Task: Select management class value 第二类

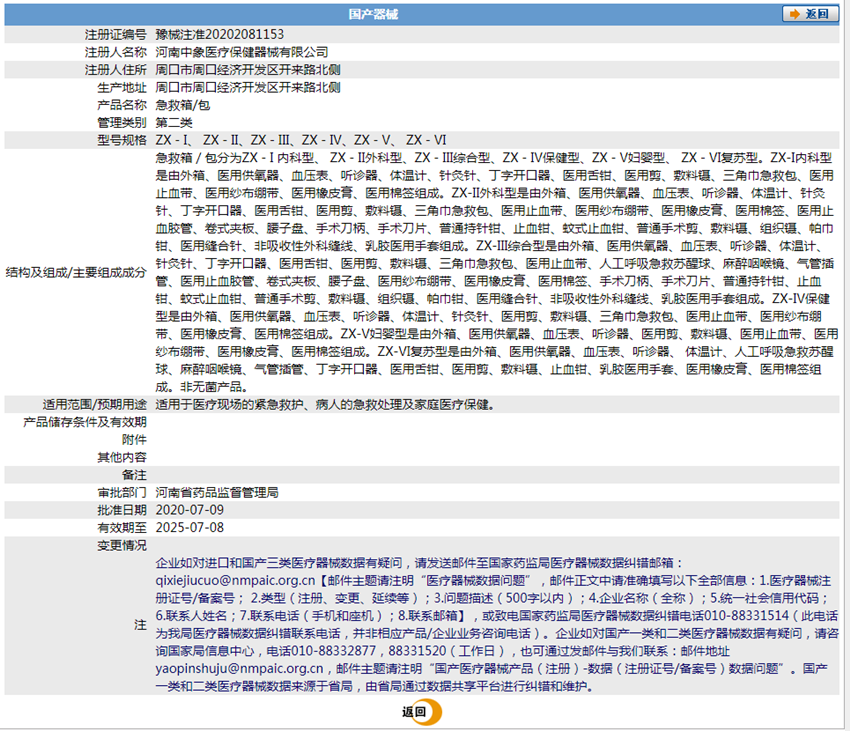Action: (x=174, y=123)
